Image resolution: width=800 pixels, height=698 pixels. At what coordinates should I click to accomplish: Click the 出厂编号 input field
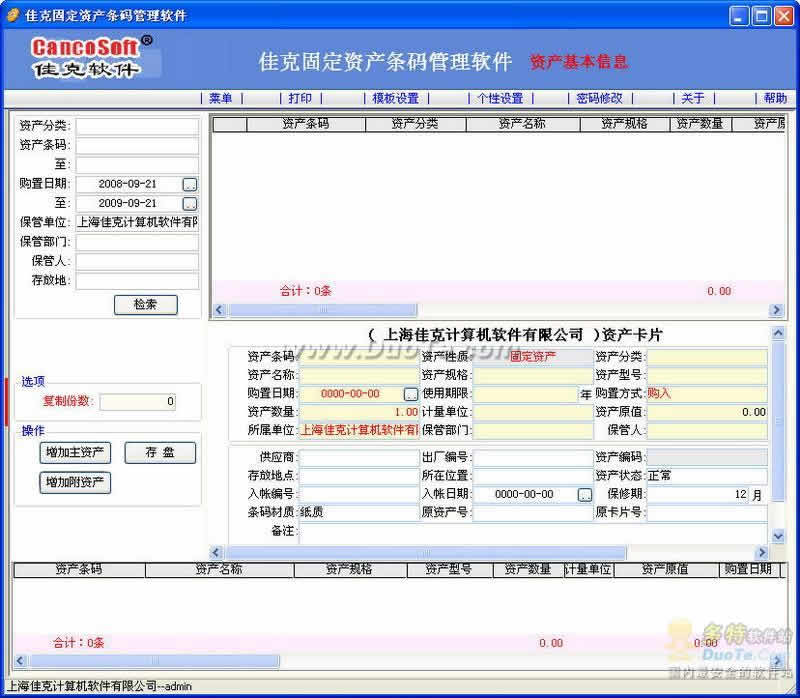click(x=533, y=457)
